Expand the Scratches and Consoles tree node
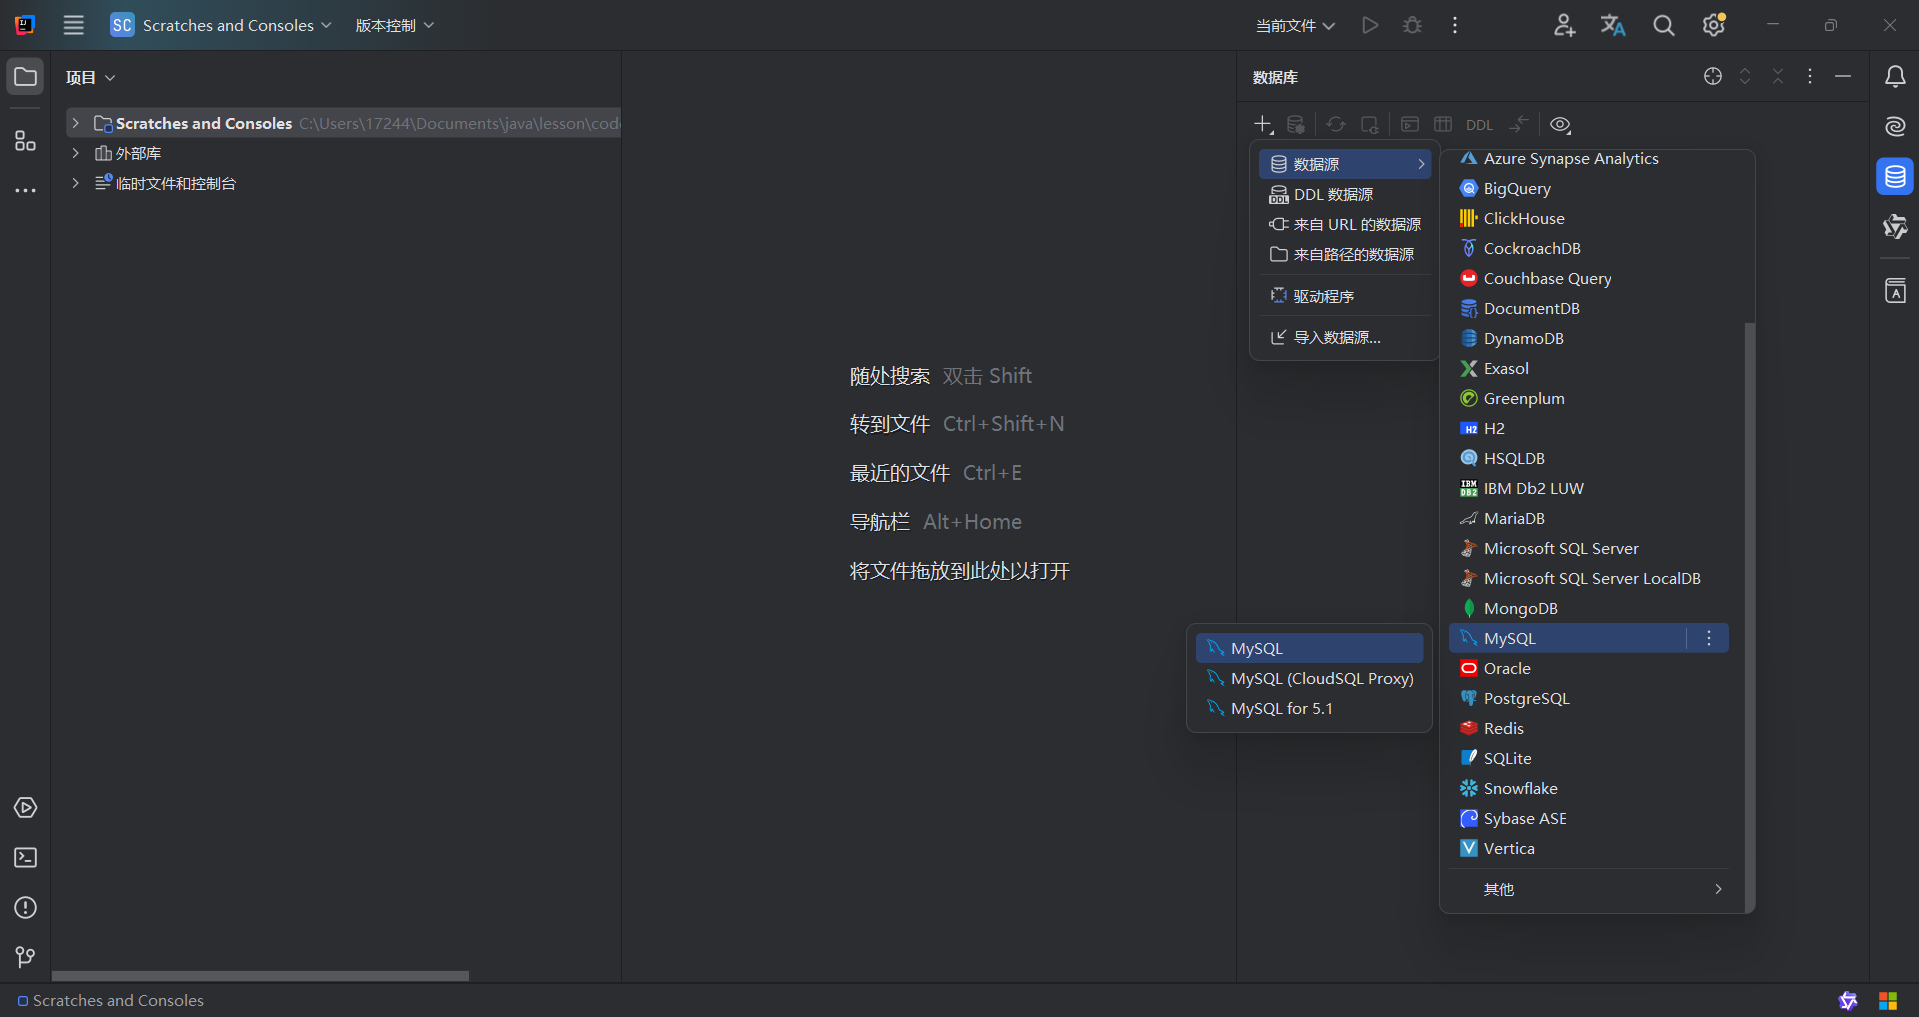This screenshot has height=1017, width=1919. [x=75, y=123]
